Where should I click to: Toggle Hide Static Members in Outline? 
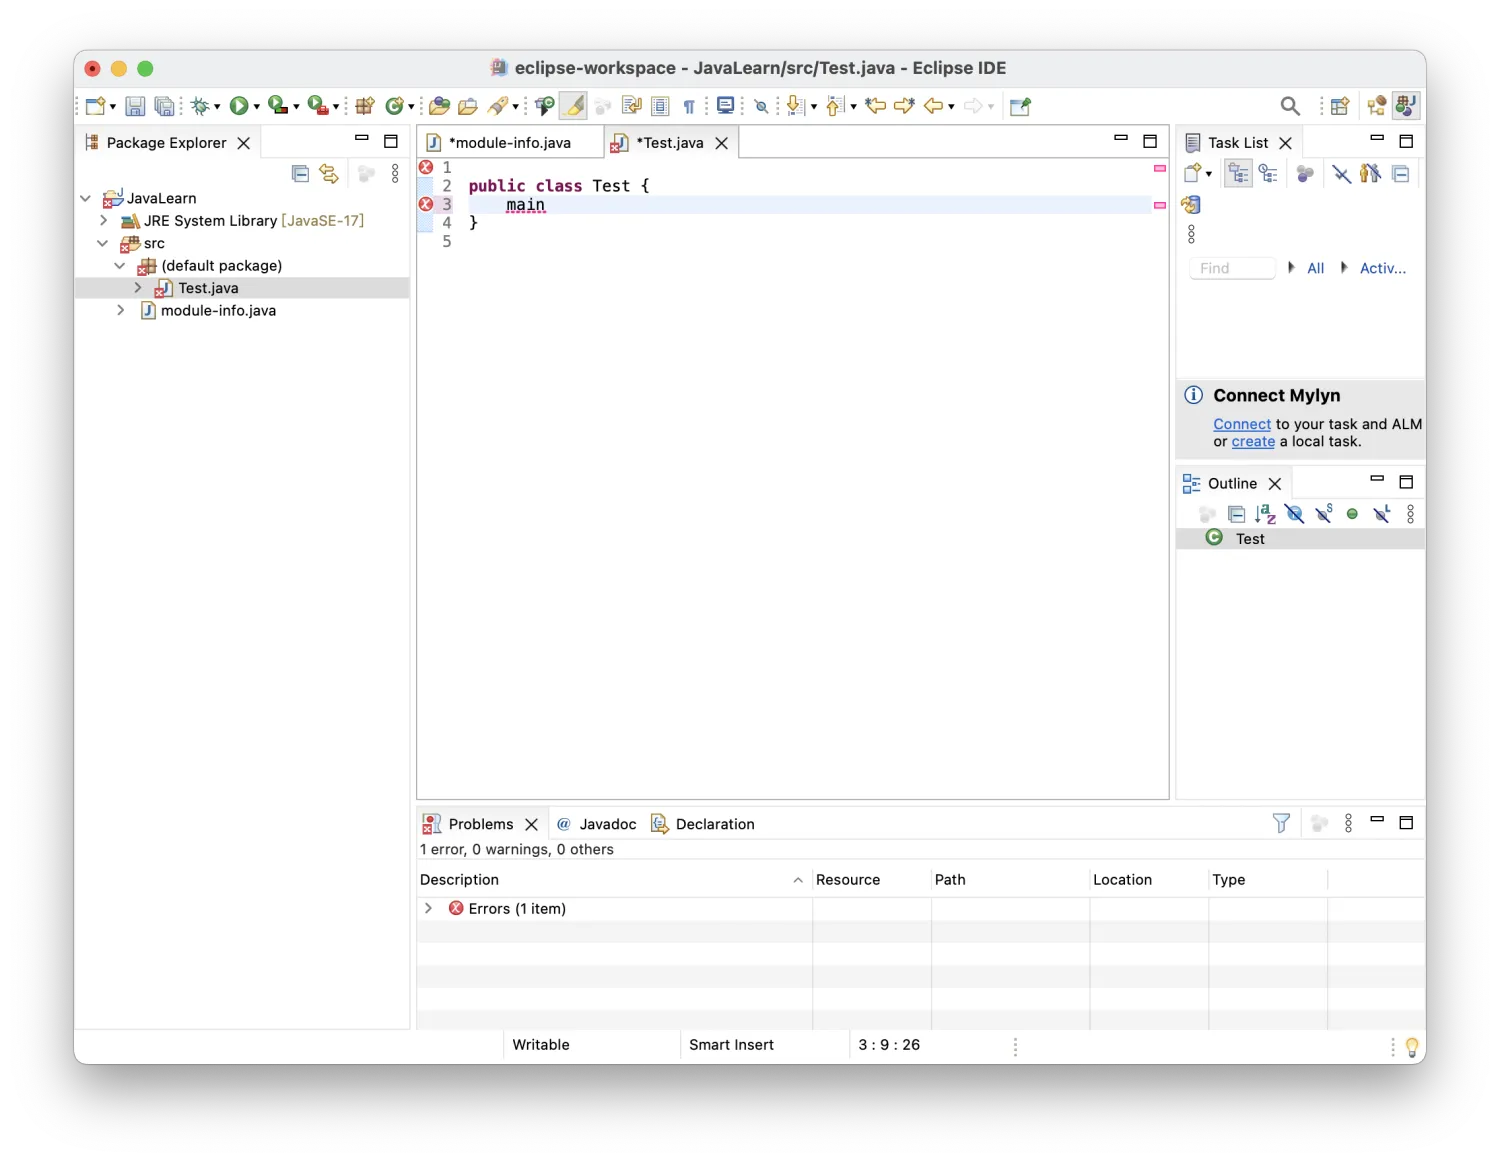coord(1324,514)
